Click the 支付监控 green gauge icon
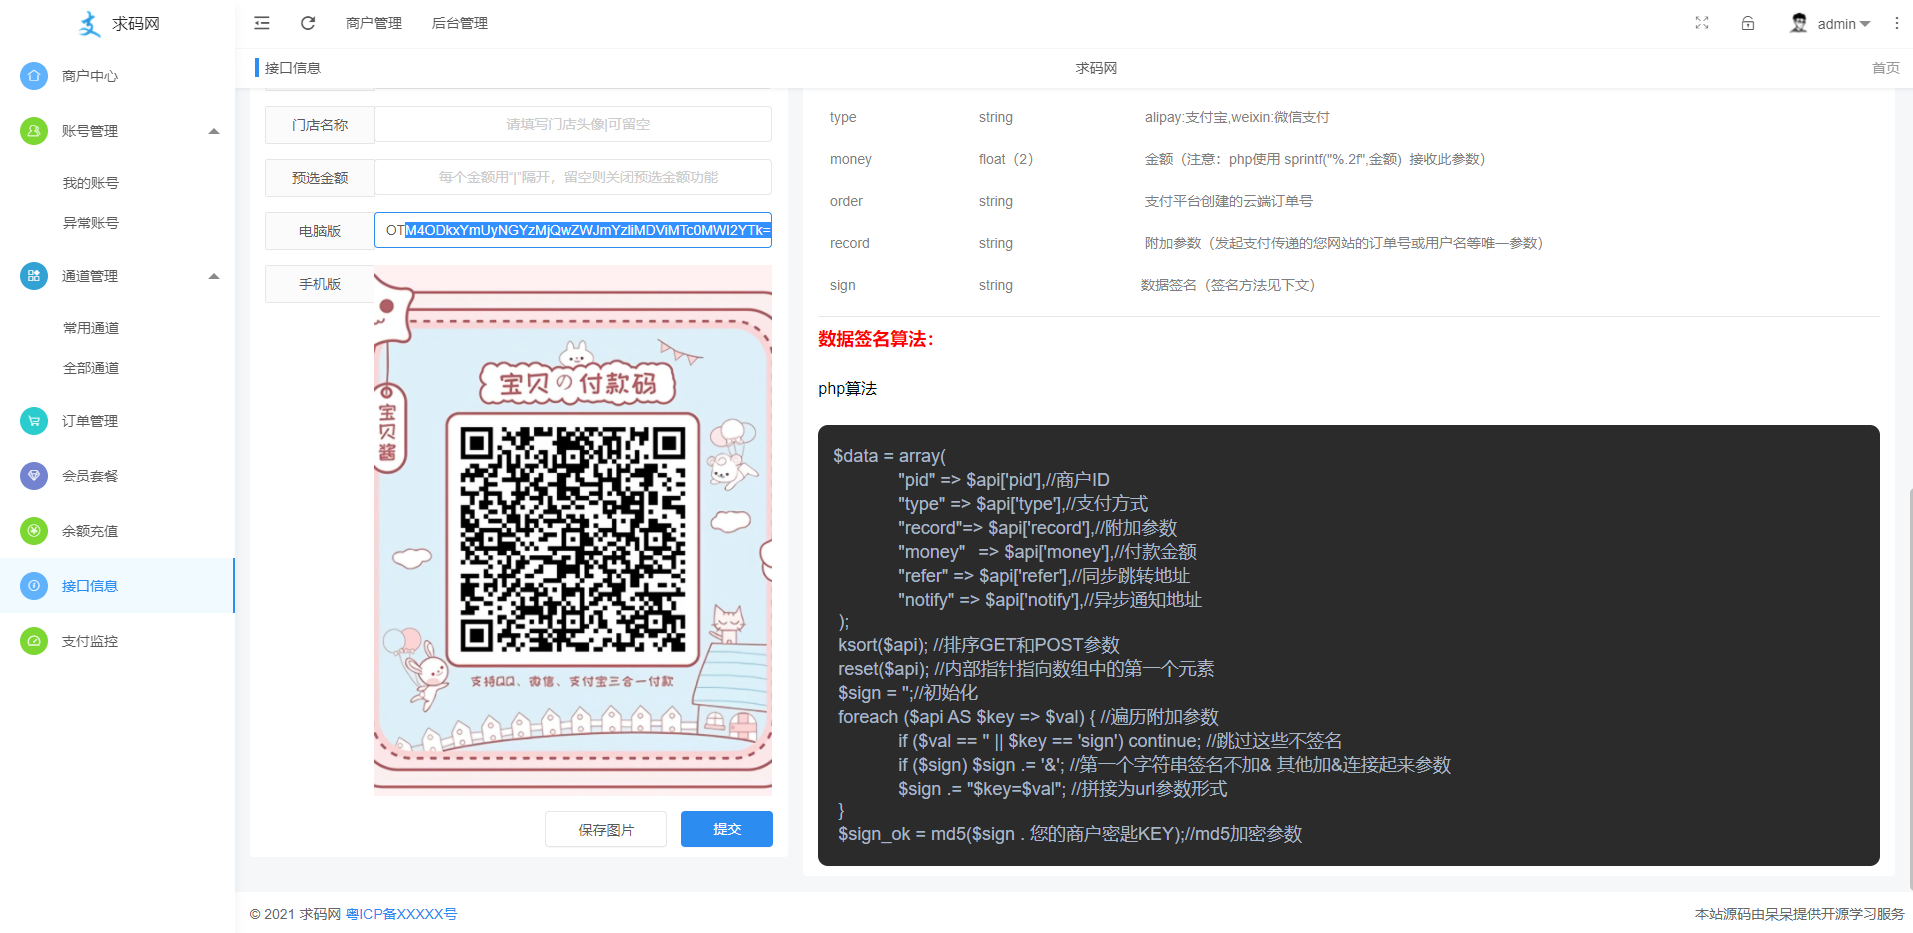 click(x=34, y=641)
